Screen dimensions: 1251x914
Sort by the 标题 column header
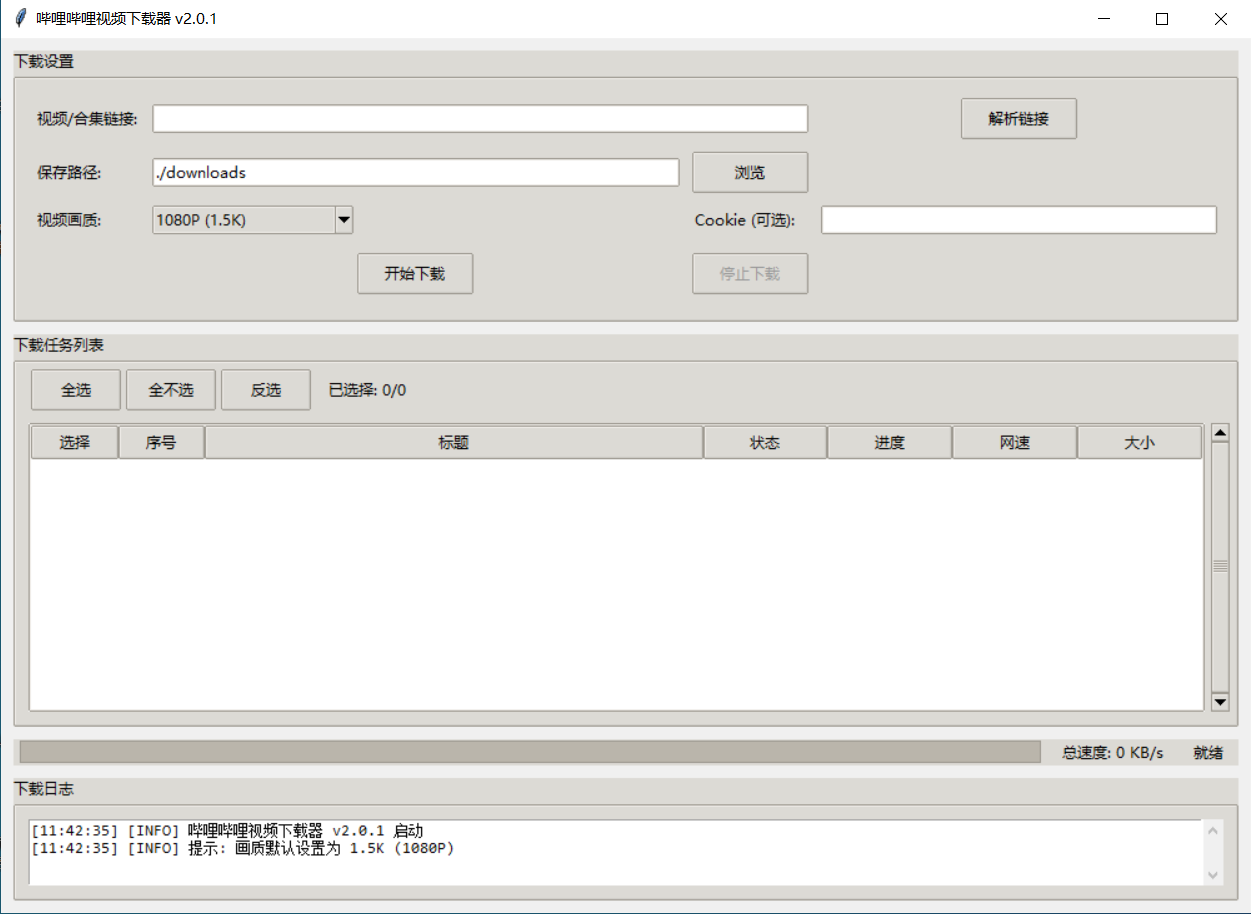click(x=454, y=443)
